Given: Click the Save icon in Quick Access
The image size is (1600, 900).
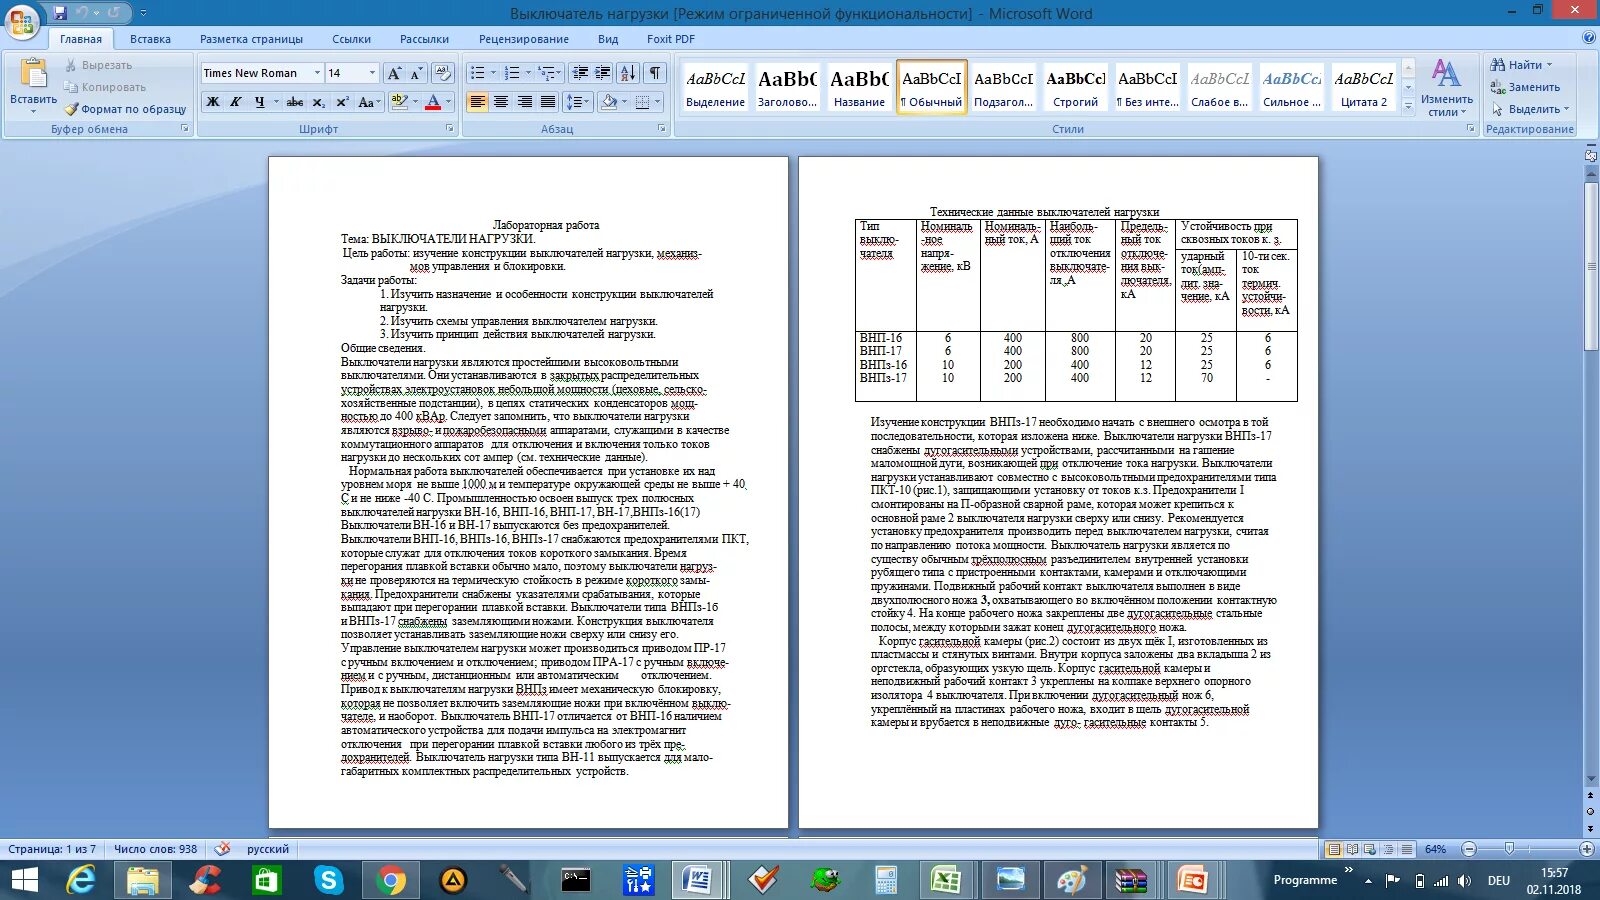Looking at the screenshot, I should coord(60,13).
